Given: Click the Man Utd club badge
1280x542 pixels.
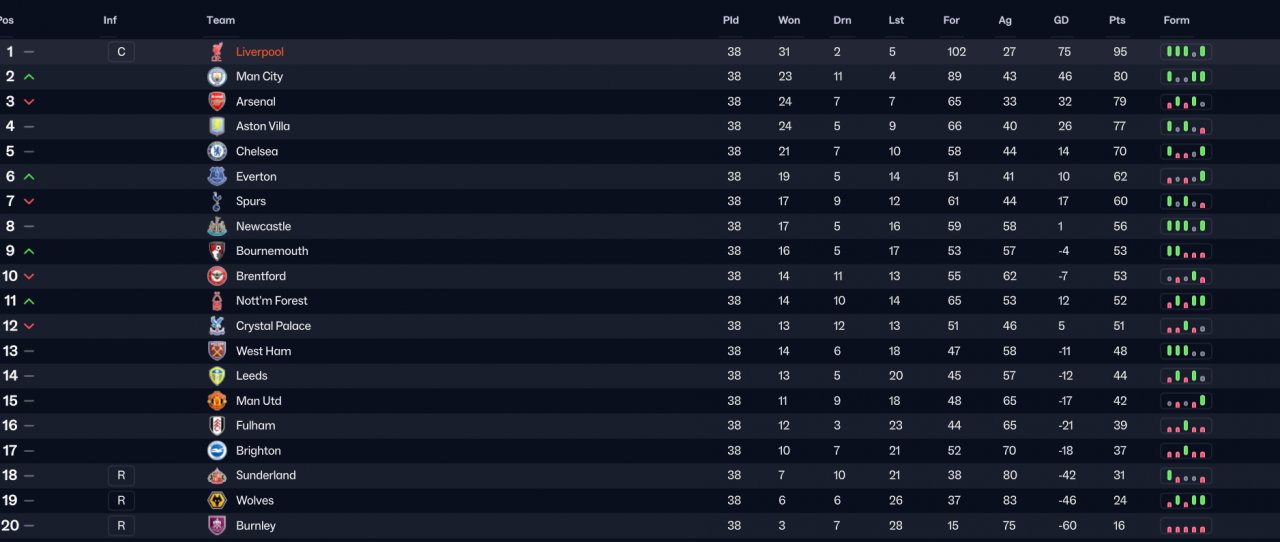Looking at the screenshot, I should [217, 401].
